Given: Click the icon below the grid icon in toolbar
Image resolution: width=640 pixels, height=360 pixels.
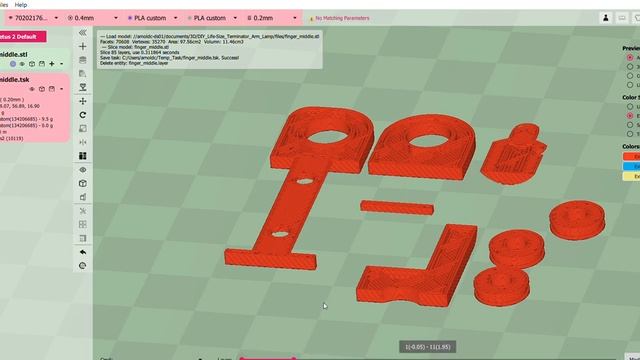Looking at the screenshot, I should [82, 238].
